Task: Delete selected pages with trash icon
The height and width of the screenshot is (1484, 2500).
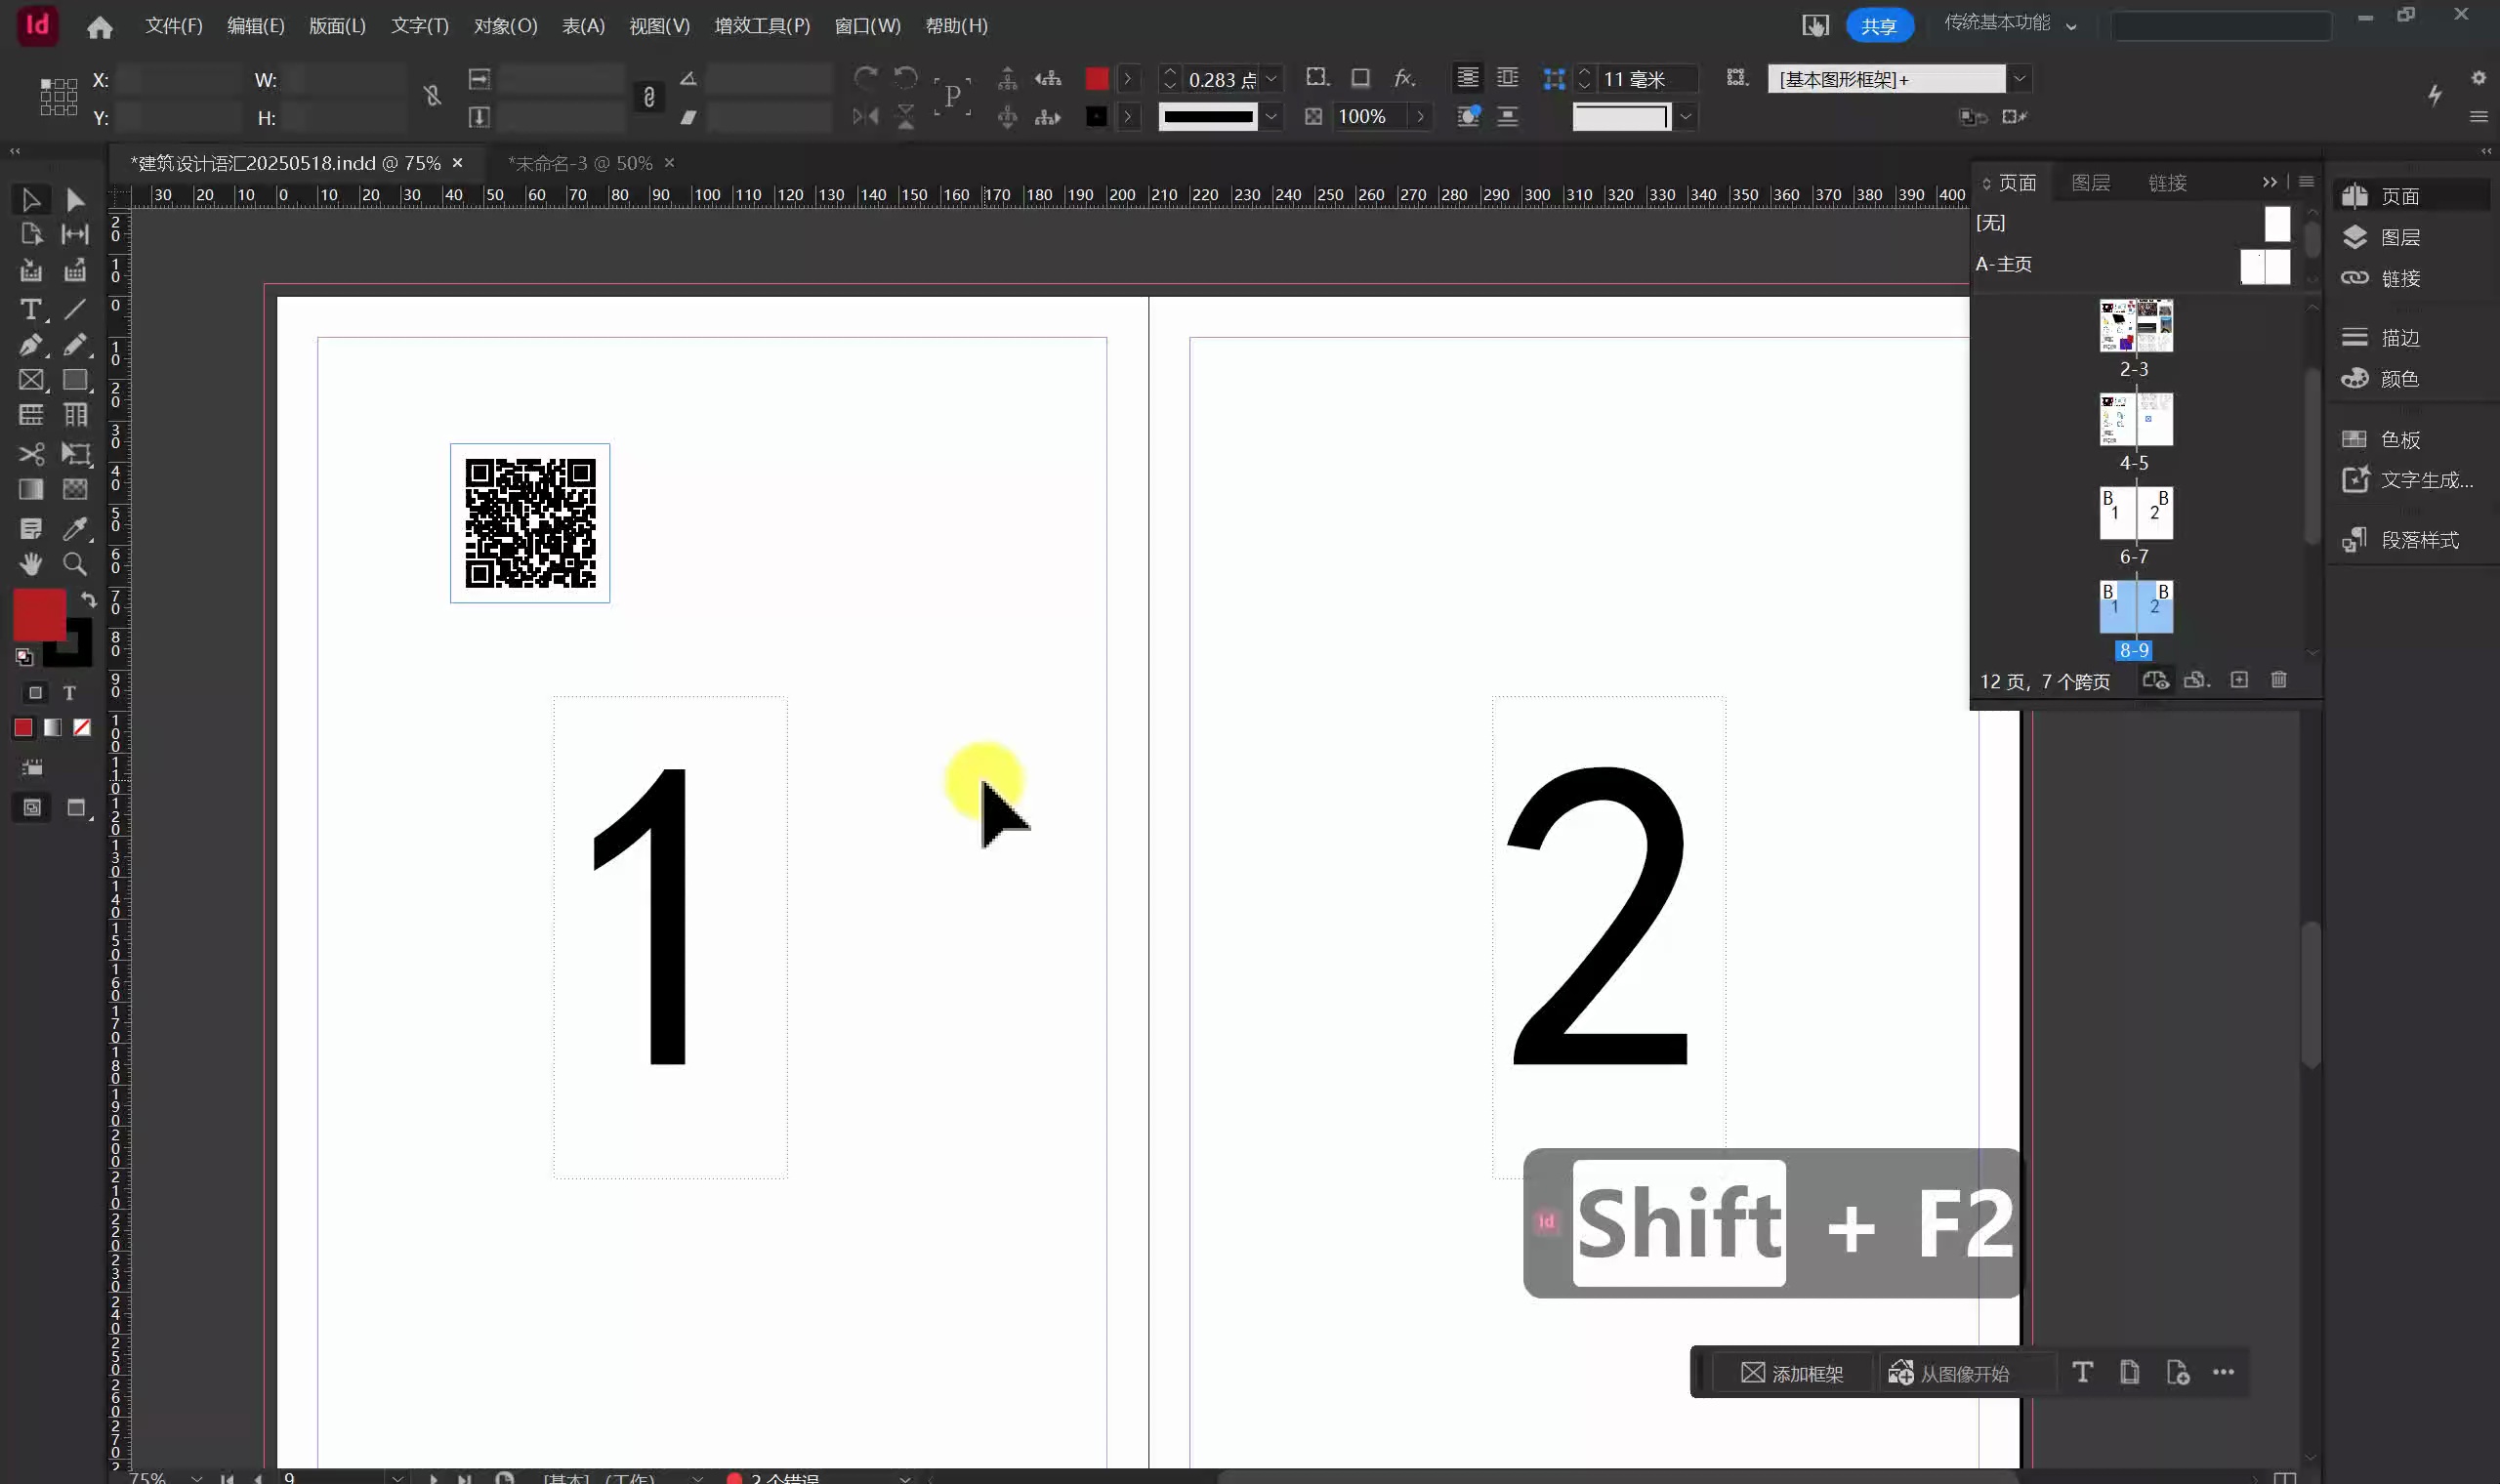Action: [2279, 680]
